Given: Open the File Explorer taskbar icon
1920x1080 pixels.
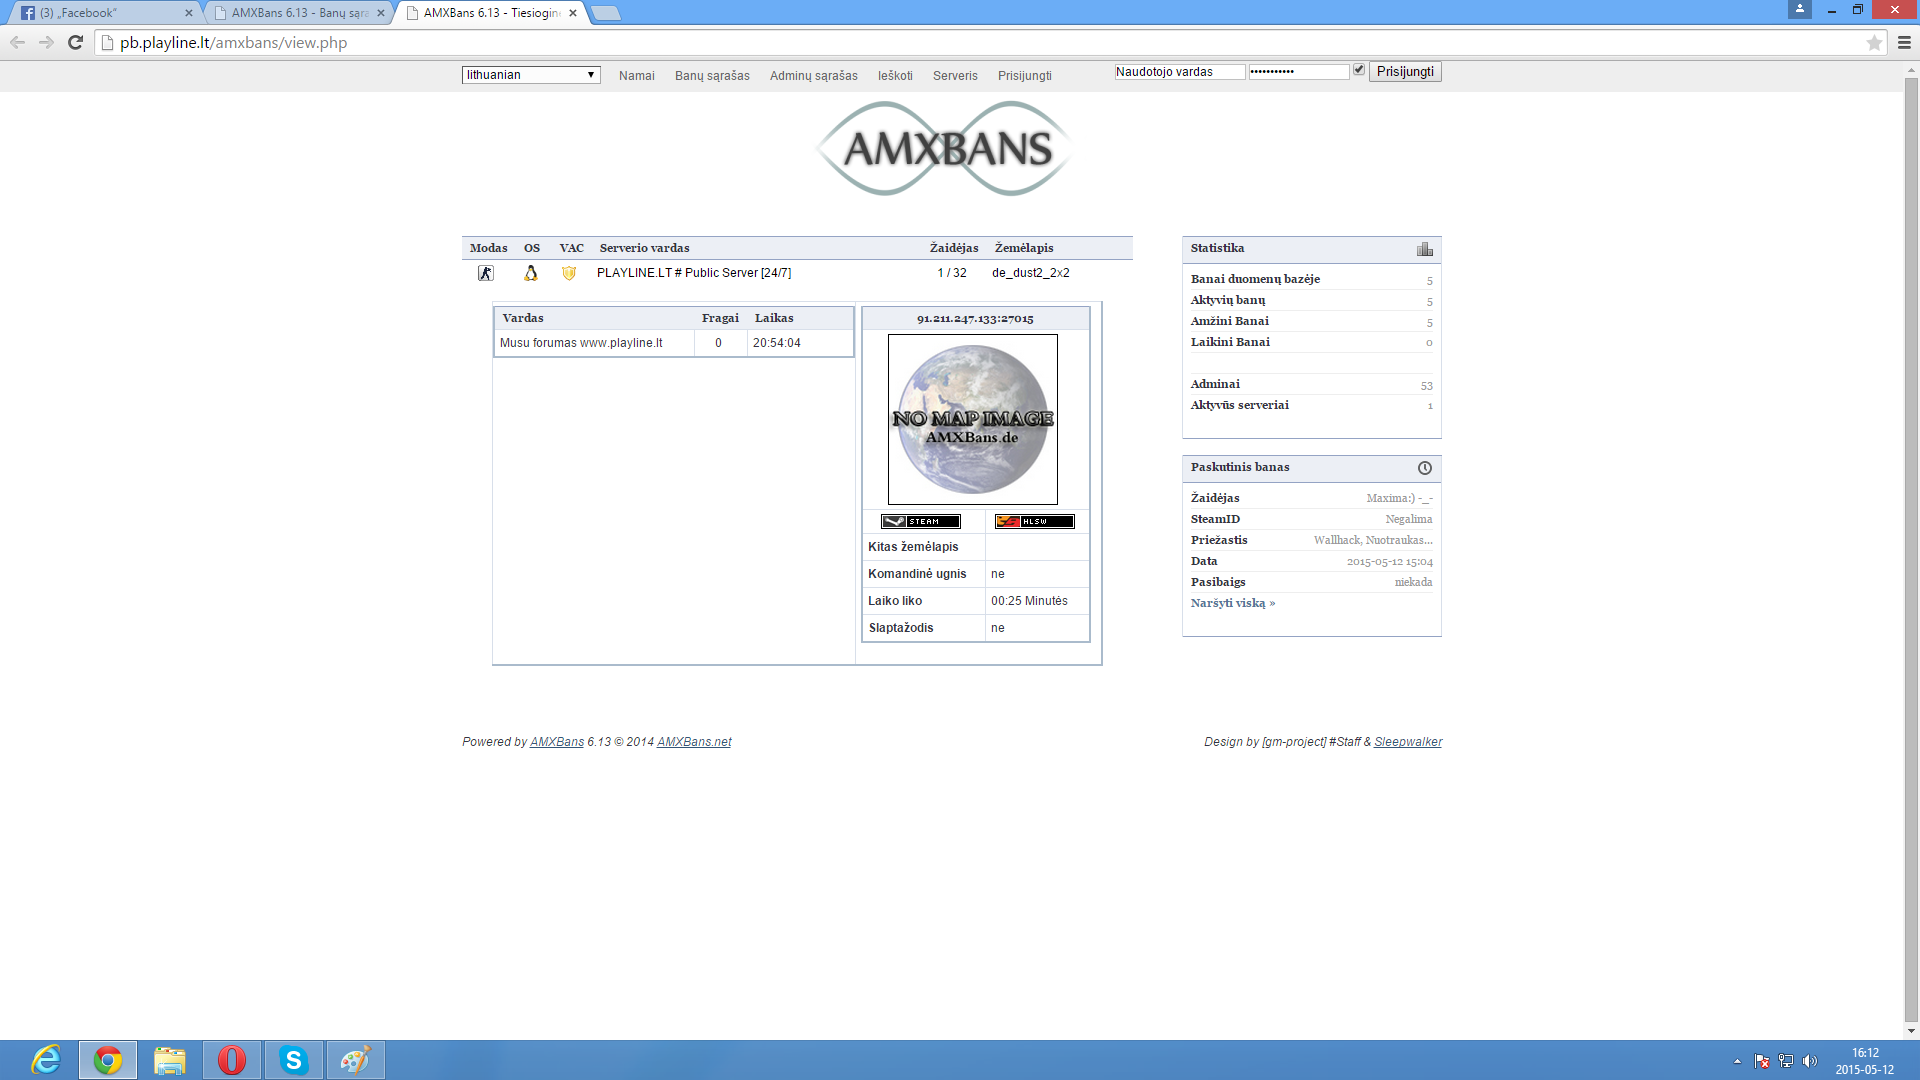Looking at the screenshot, I should tap(170, 1060).
